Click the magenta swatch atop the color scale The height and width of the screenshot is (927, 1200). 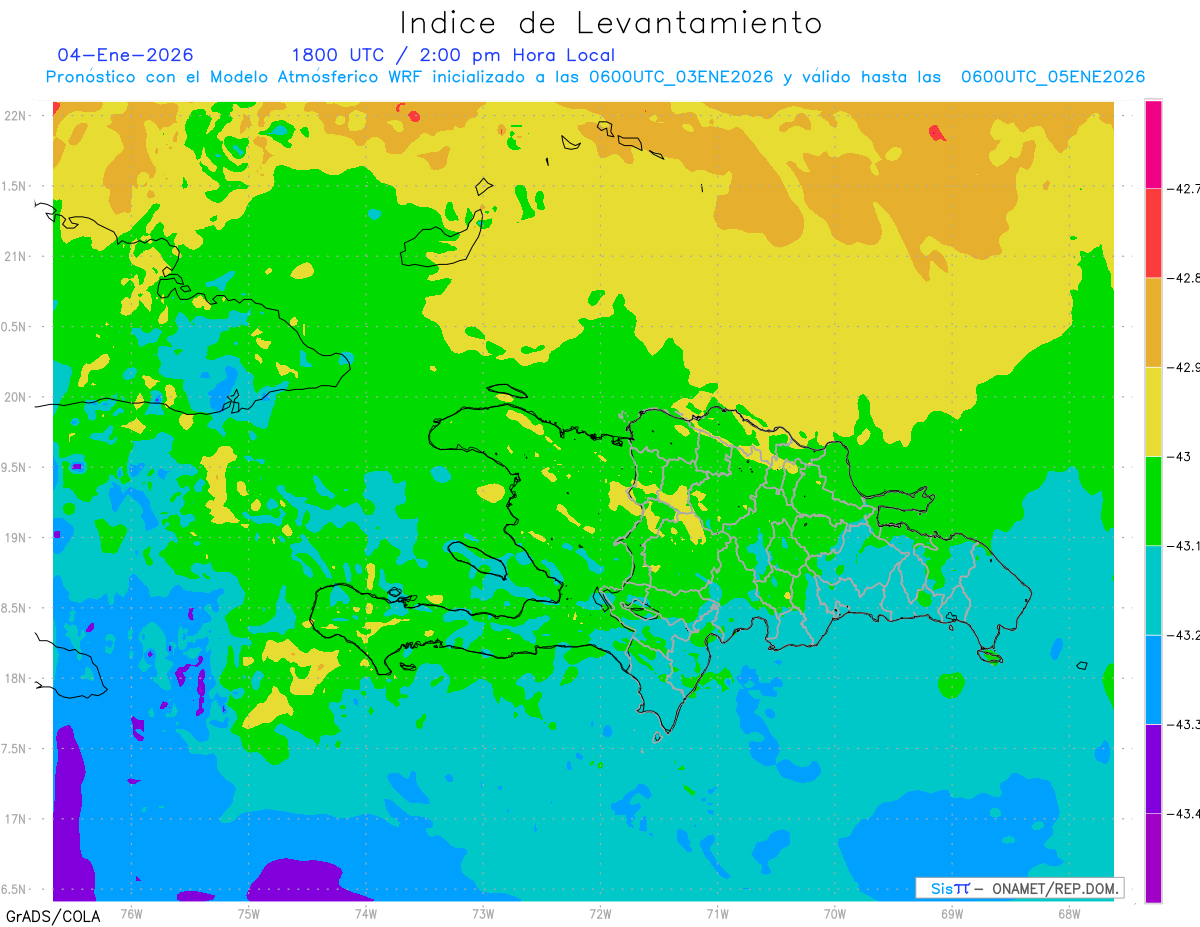click(x=1153, y=144)
